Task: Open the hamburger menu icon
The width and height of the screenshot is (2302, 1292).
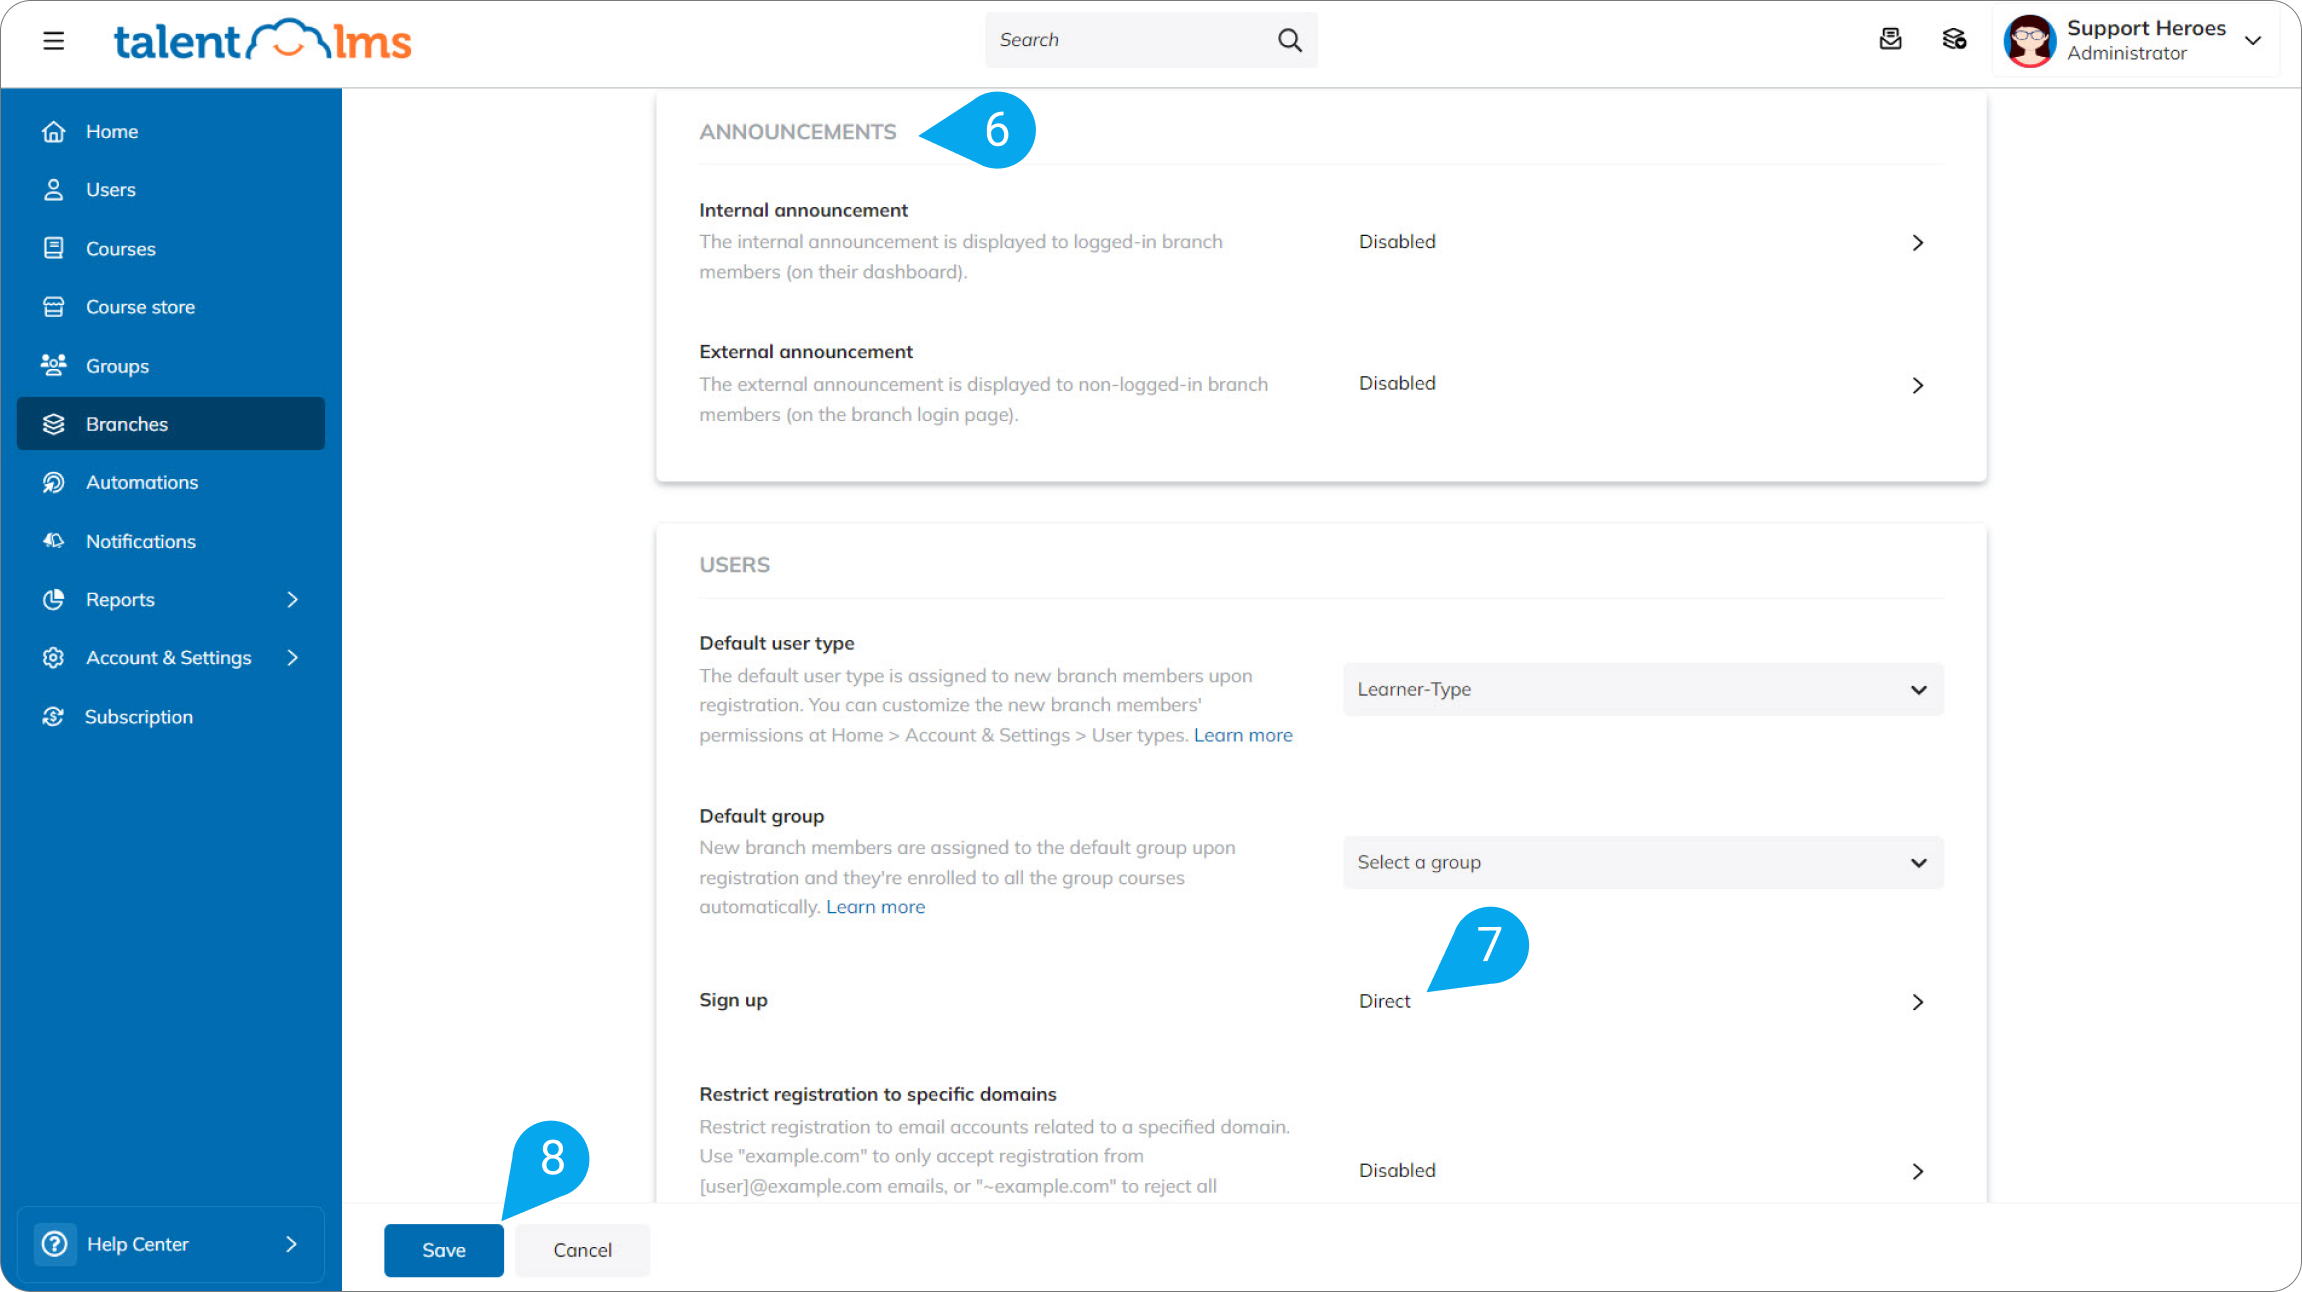Action: coord(54,40)
